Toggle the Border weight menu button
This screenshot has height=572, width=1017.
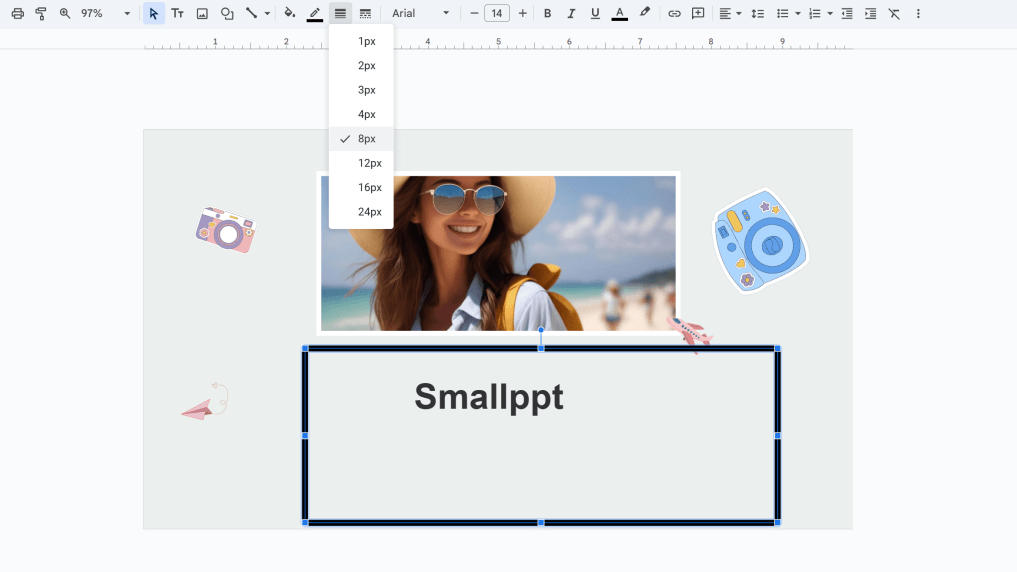340,13
